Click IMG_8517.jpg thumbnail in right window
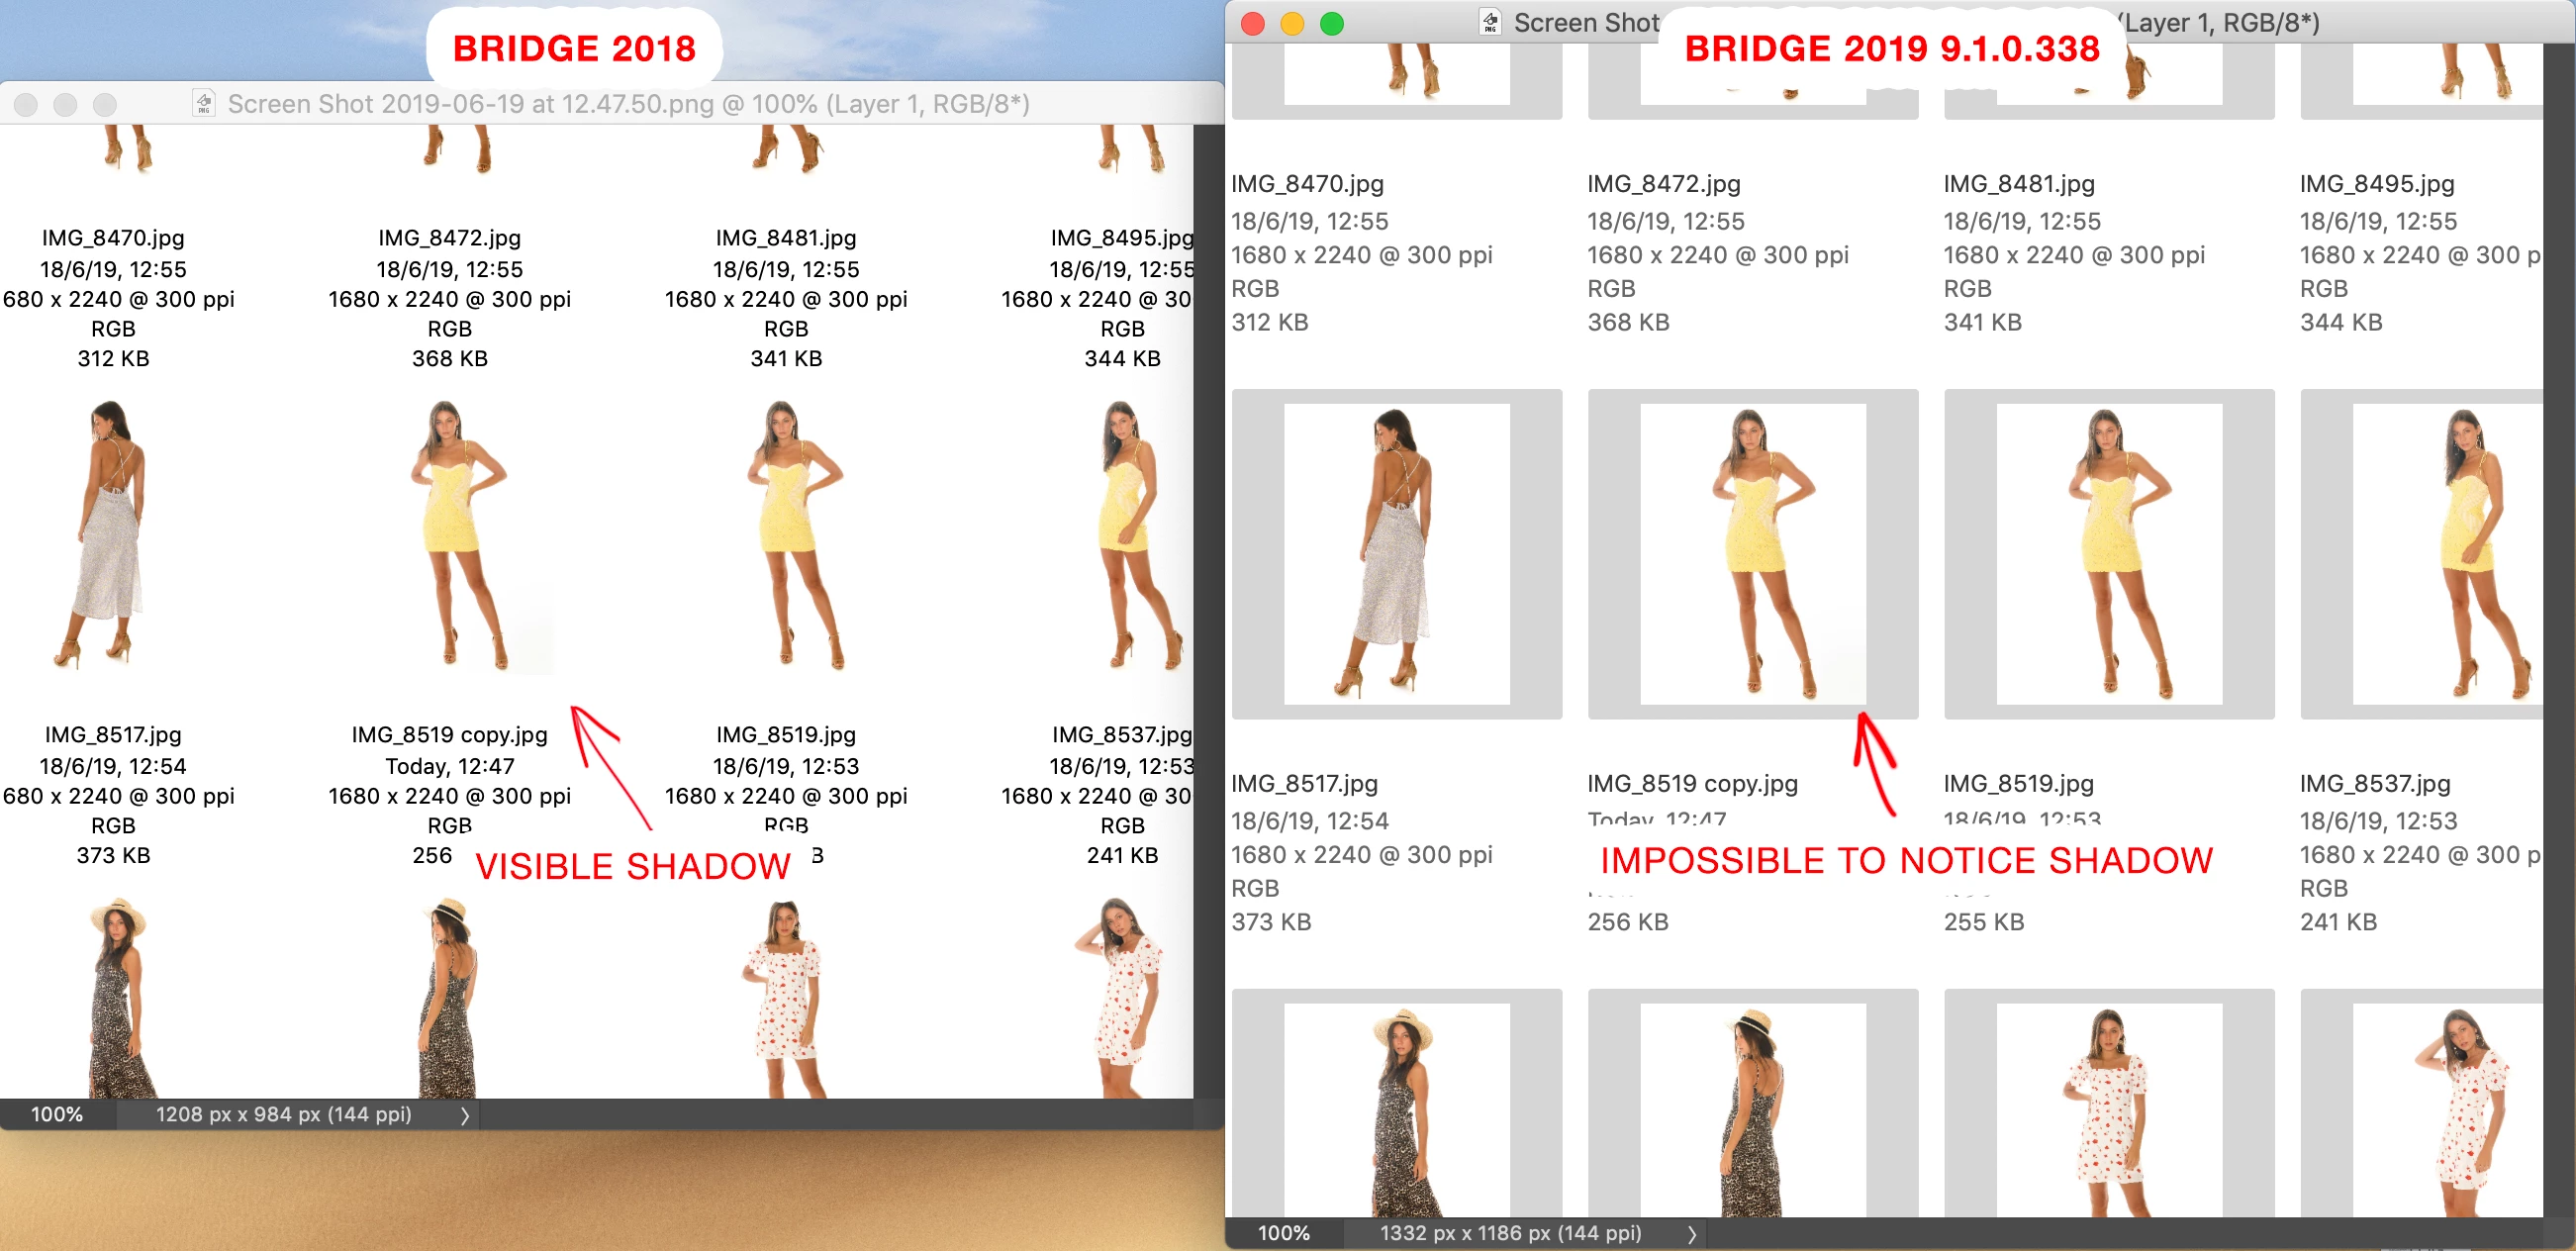2576x1251 pixels. coord(1396,553)
